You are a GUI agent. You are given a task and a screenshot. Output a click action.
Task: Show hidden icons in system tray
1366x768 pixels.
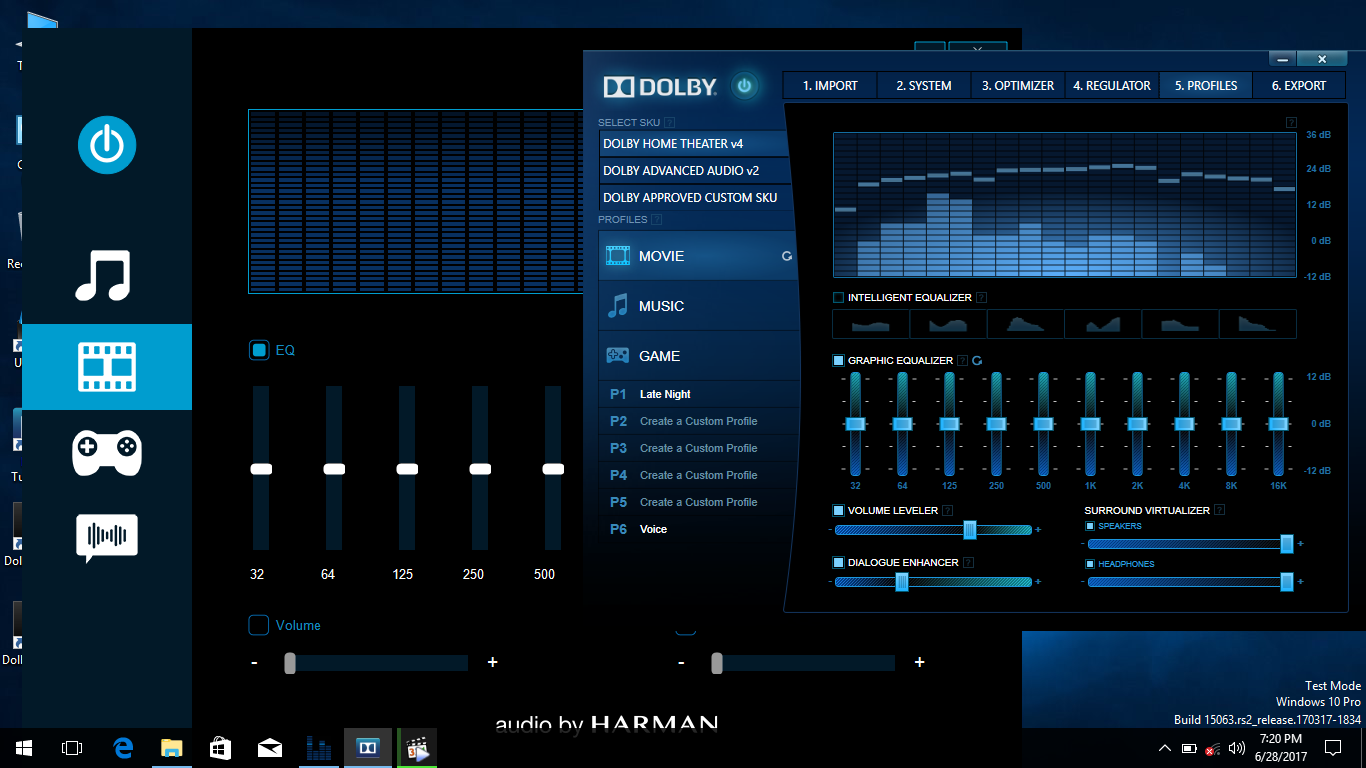pyautogui.click(x=1164, y=748)
